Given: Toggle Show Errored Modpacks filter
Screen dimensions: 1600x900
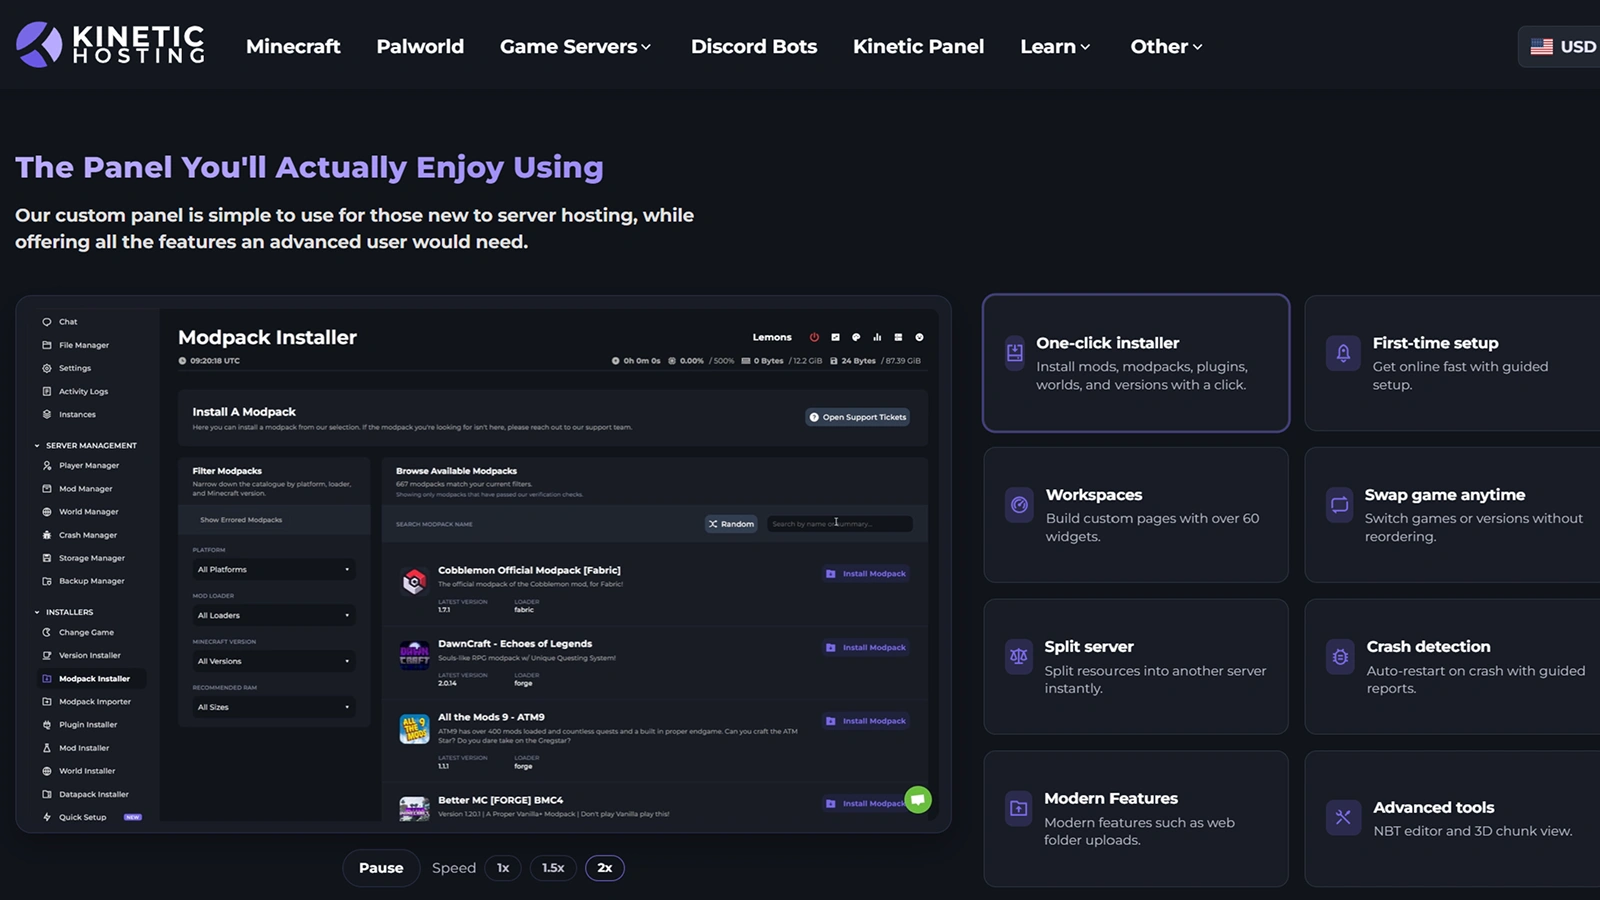Looking at the screenshot, I should (241, 520).
